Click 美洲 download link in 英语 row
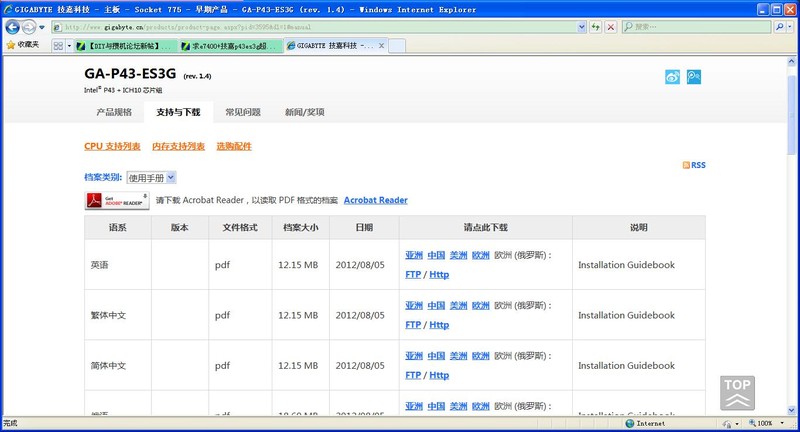The width and height of the screenshot is (800, 432). (458, 255)
